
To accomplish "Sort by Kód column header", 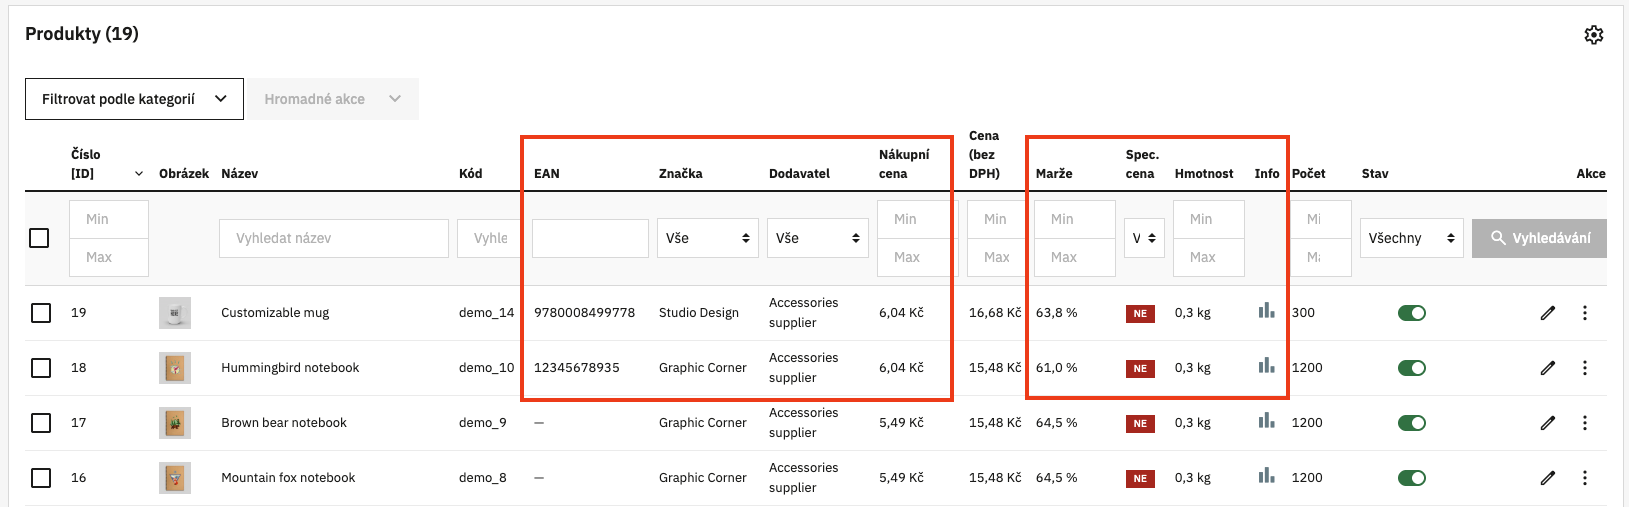I will click(x=471, y=174).
